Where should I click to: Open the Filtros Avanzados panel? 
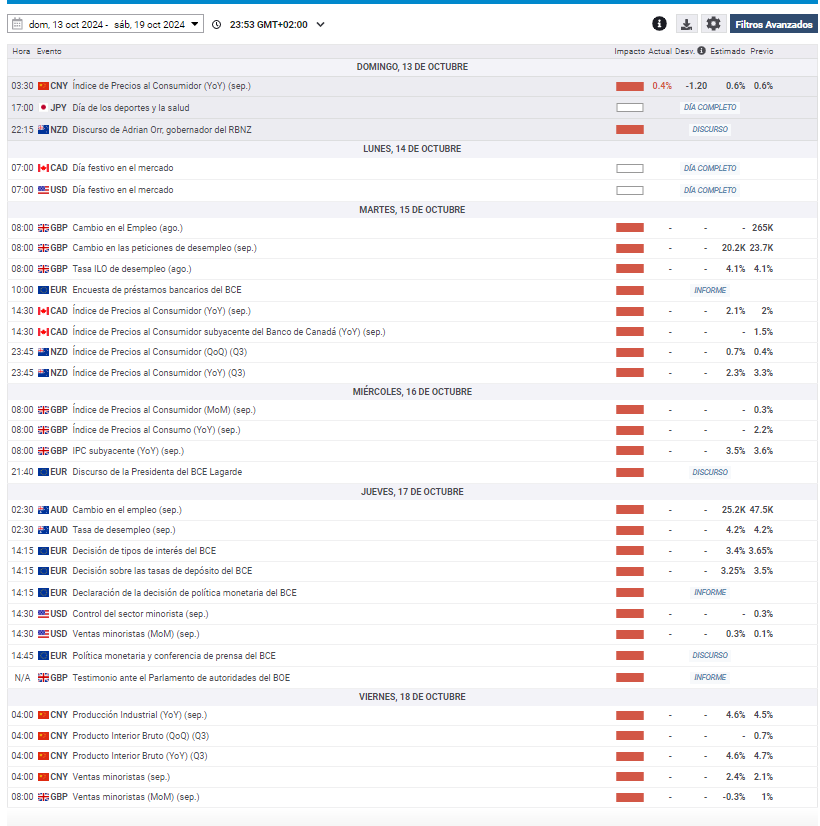tap(773, 24)
